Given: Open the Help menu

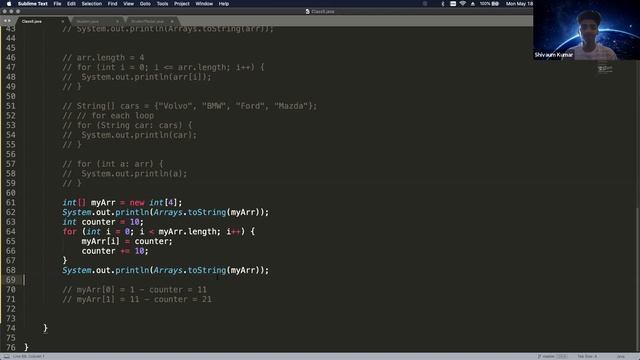Looking at the screenshot, I should [x=223, y=4].
